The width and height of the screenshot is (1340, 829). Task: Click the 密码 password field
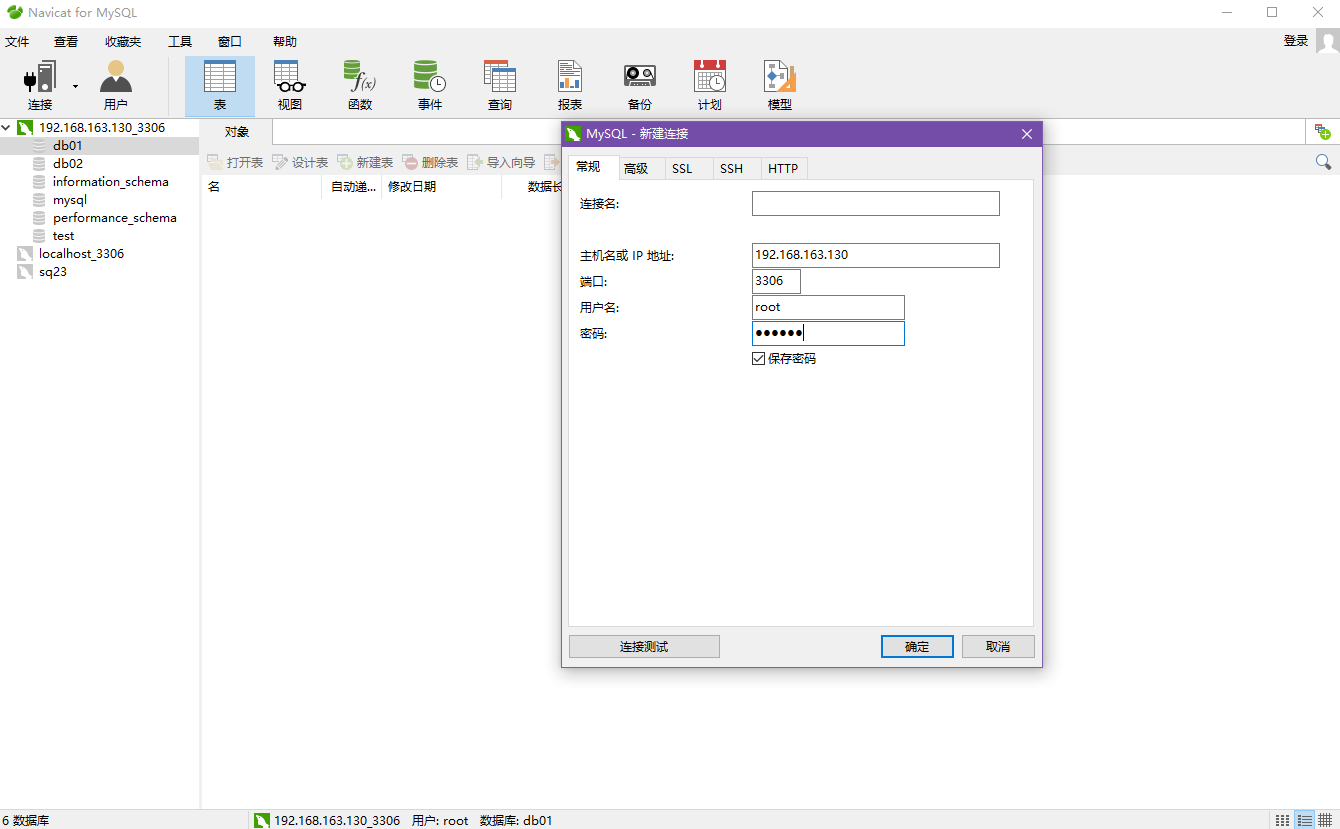coord(828,333)
